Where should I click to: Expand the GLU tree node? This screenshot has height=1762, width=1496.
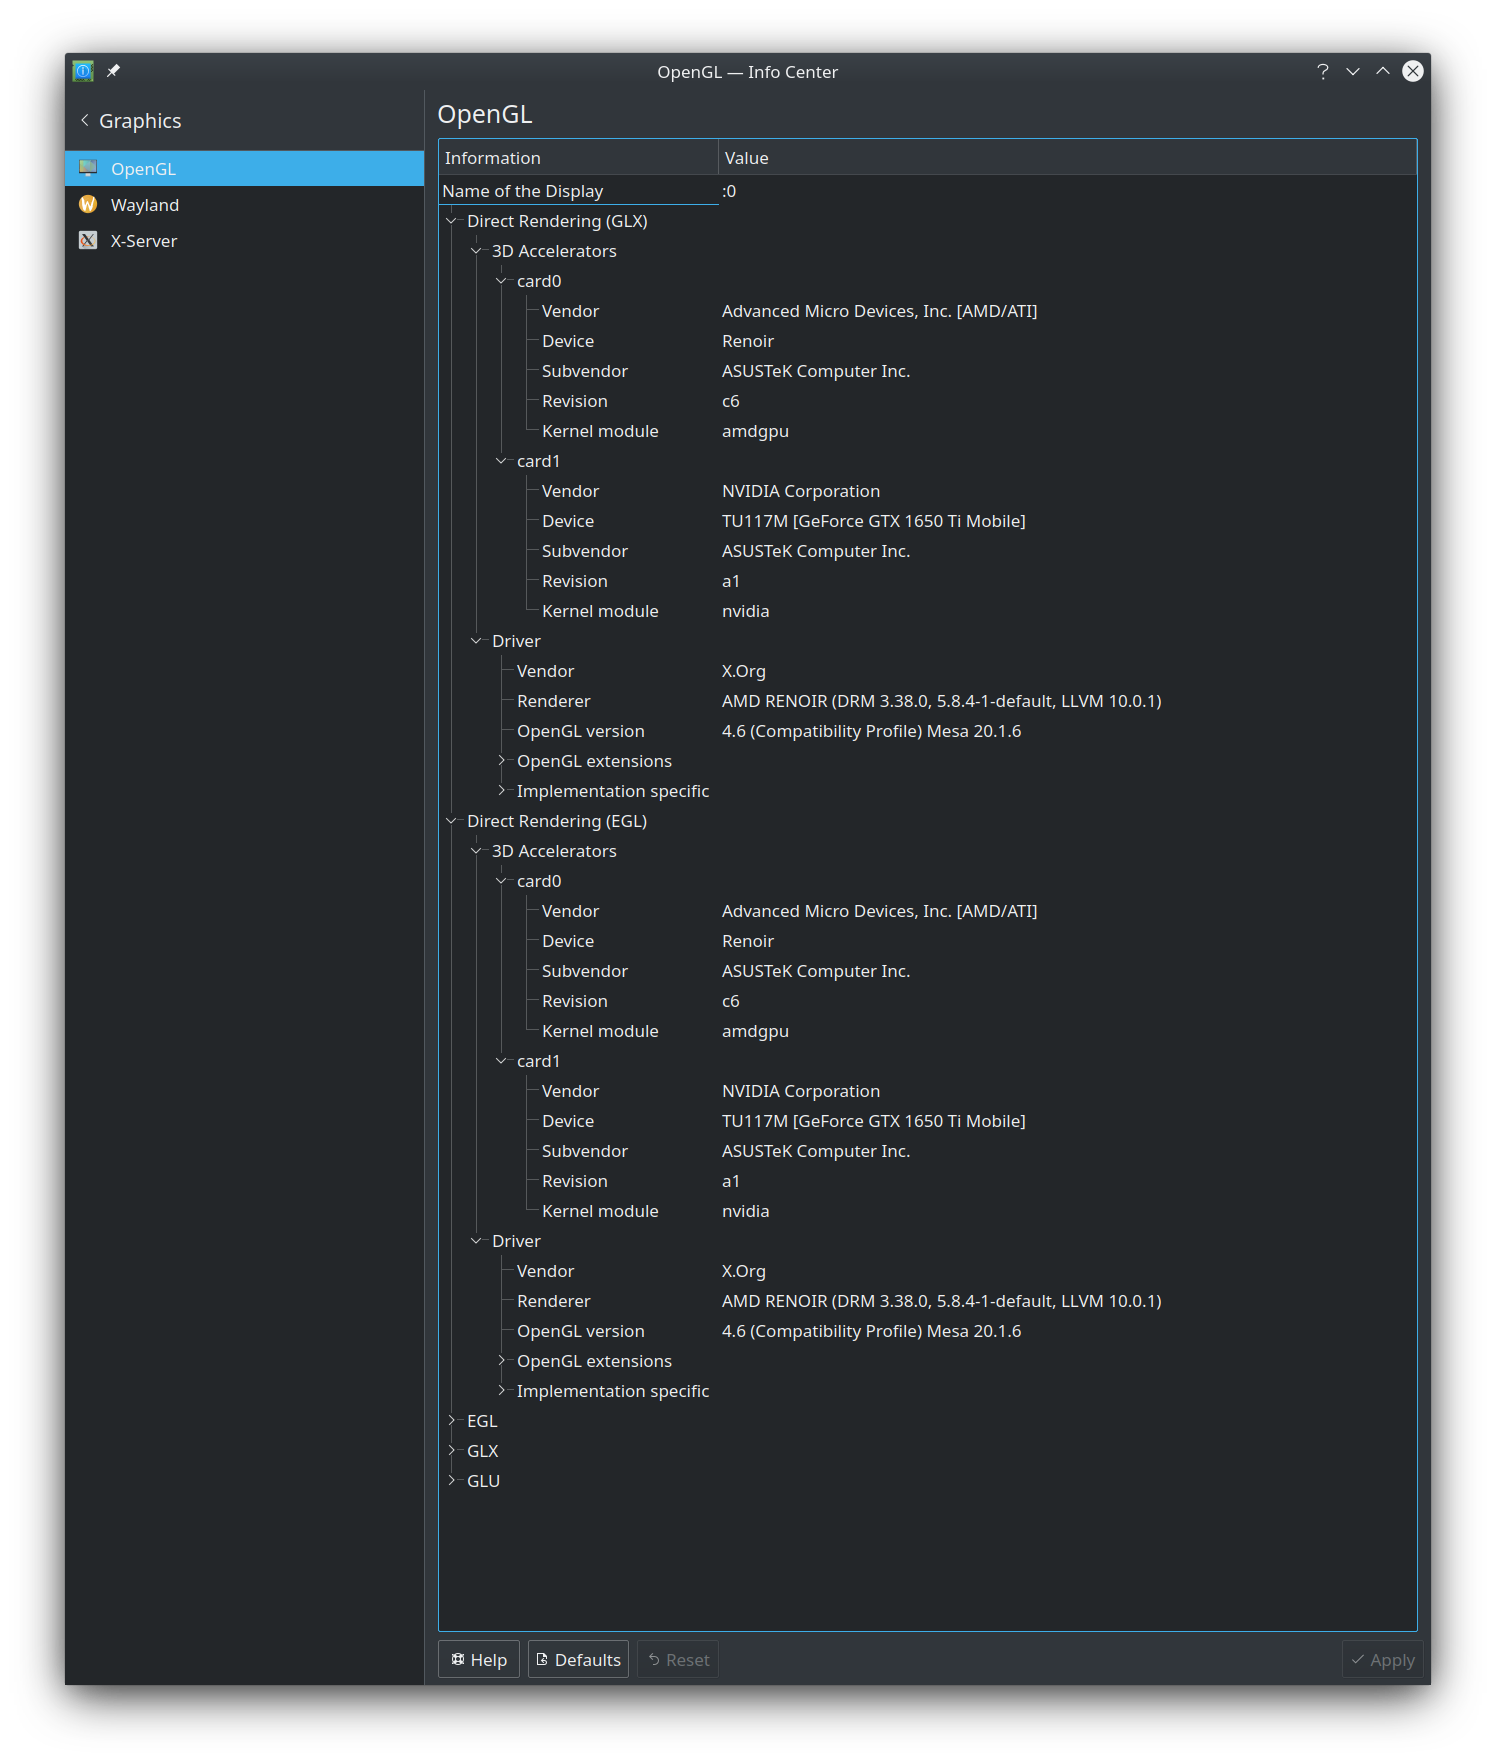(x=451, y=1481)
